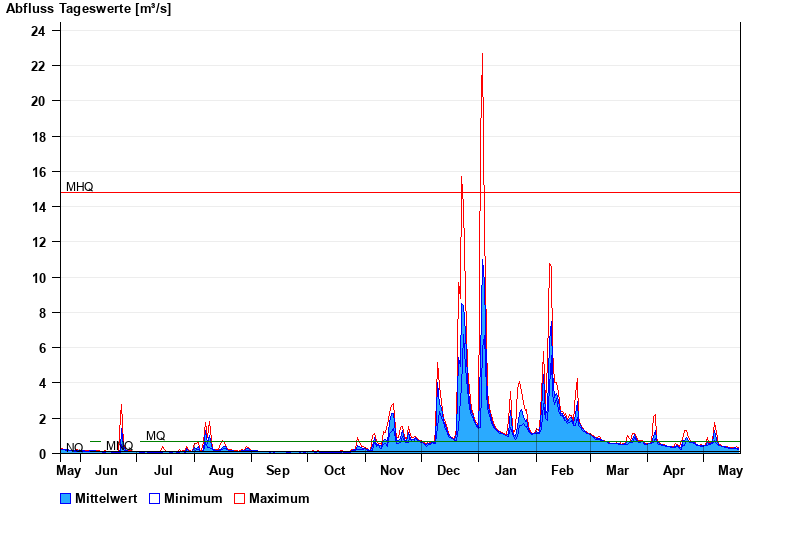Image resolution: width=800 pixels, height=550 pixels.
Task: Click the y-axis value 16
Action: pos(38,172)
